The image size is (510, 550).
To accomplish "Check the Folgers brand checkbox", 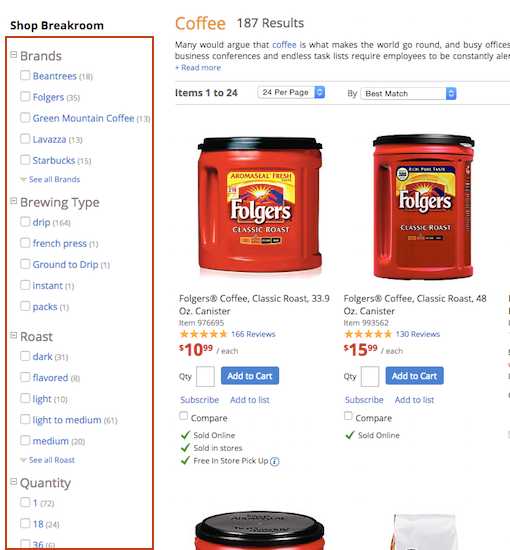I will tap(25, 96).
